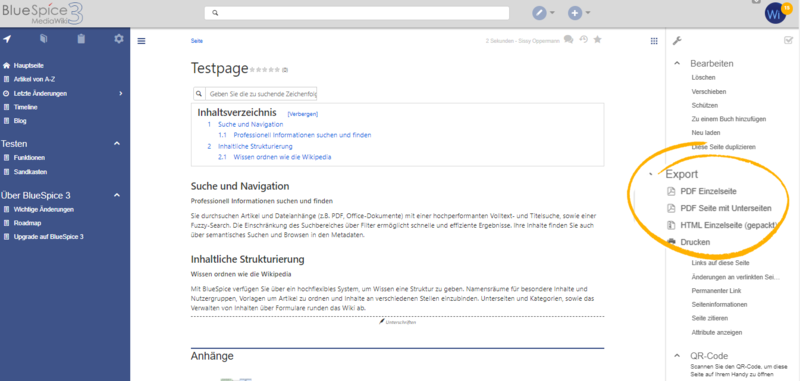Collapse the Testen section

117,144
